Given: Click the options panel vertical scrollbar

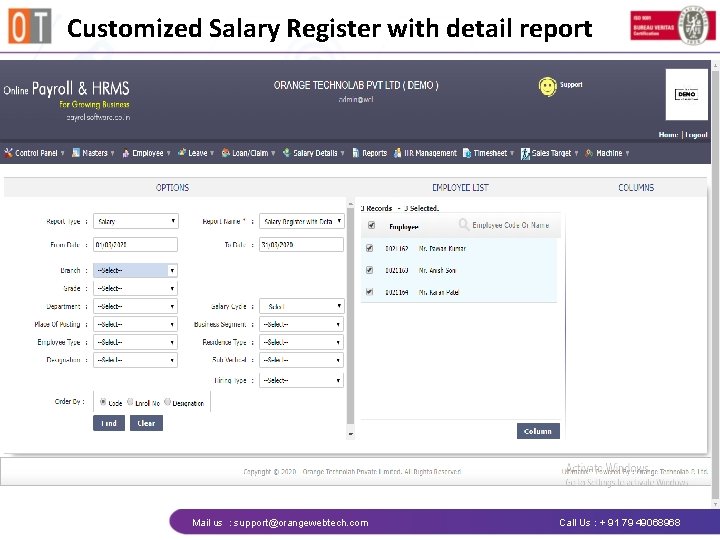Looking at the screenshot, I should 350,318.
